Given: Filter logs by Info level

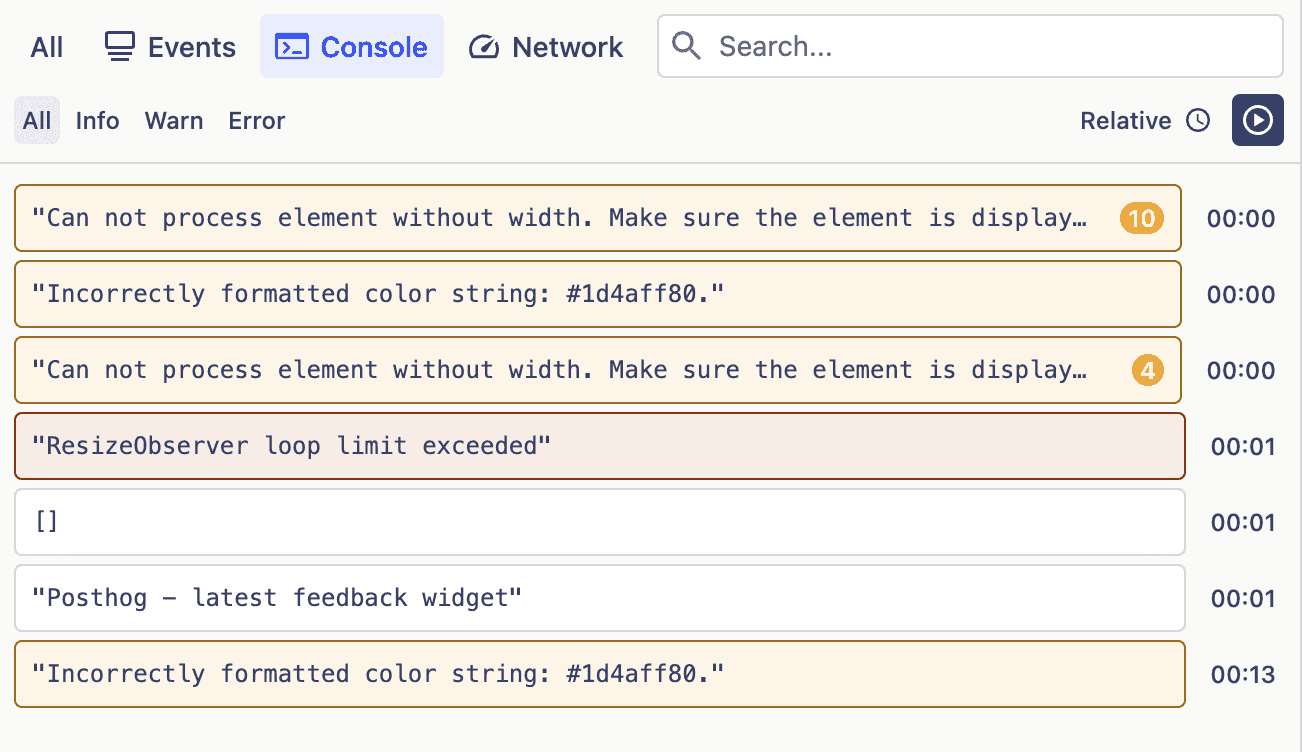Looking at the screenshot, I should pyautogui.click(x=97, y=121).
